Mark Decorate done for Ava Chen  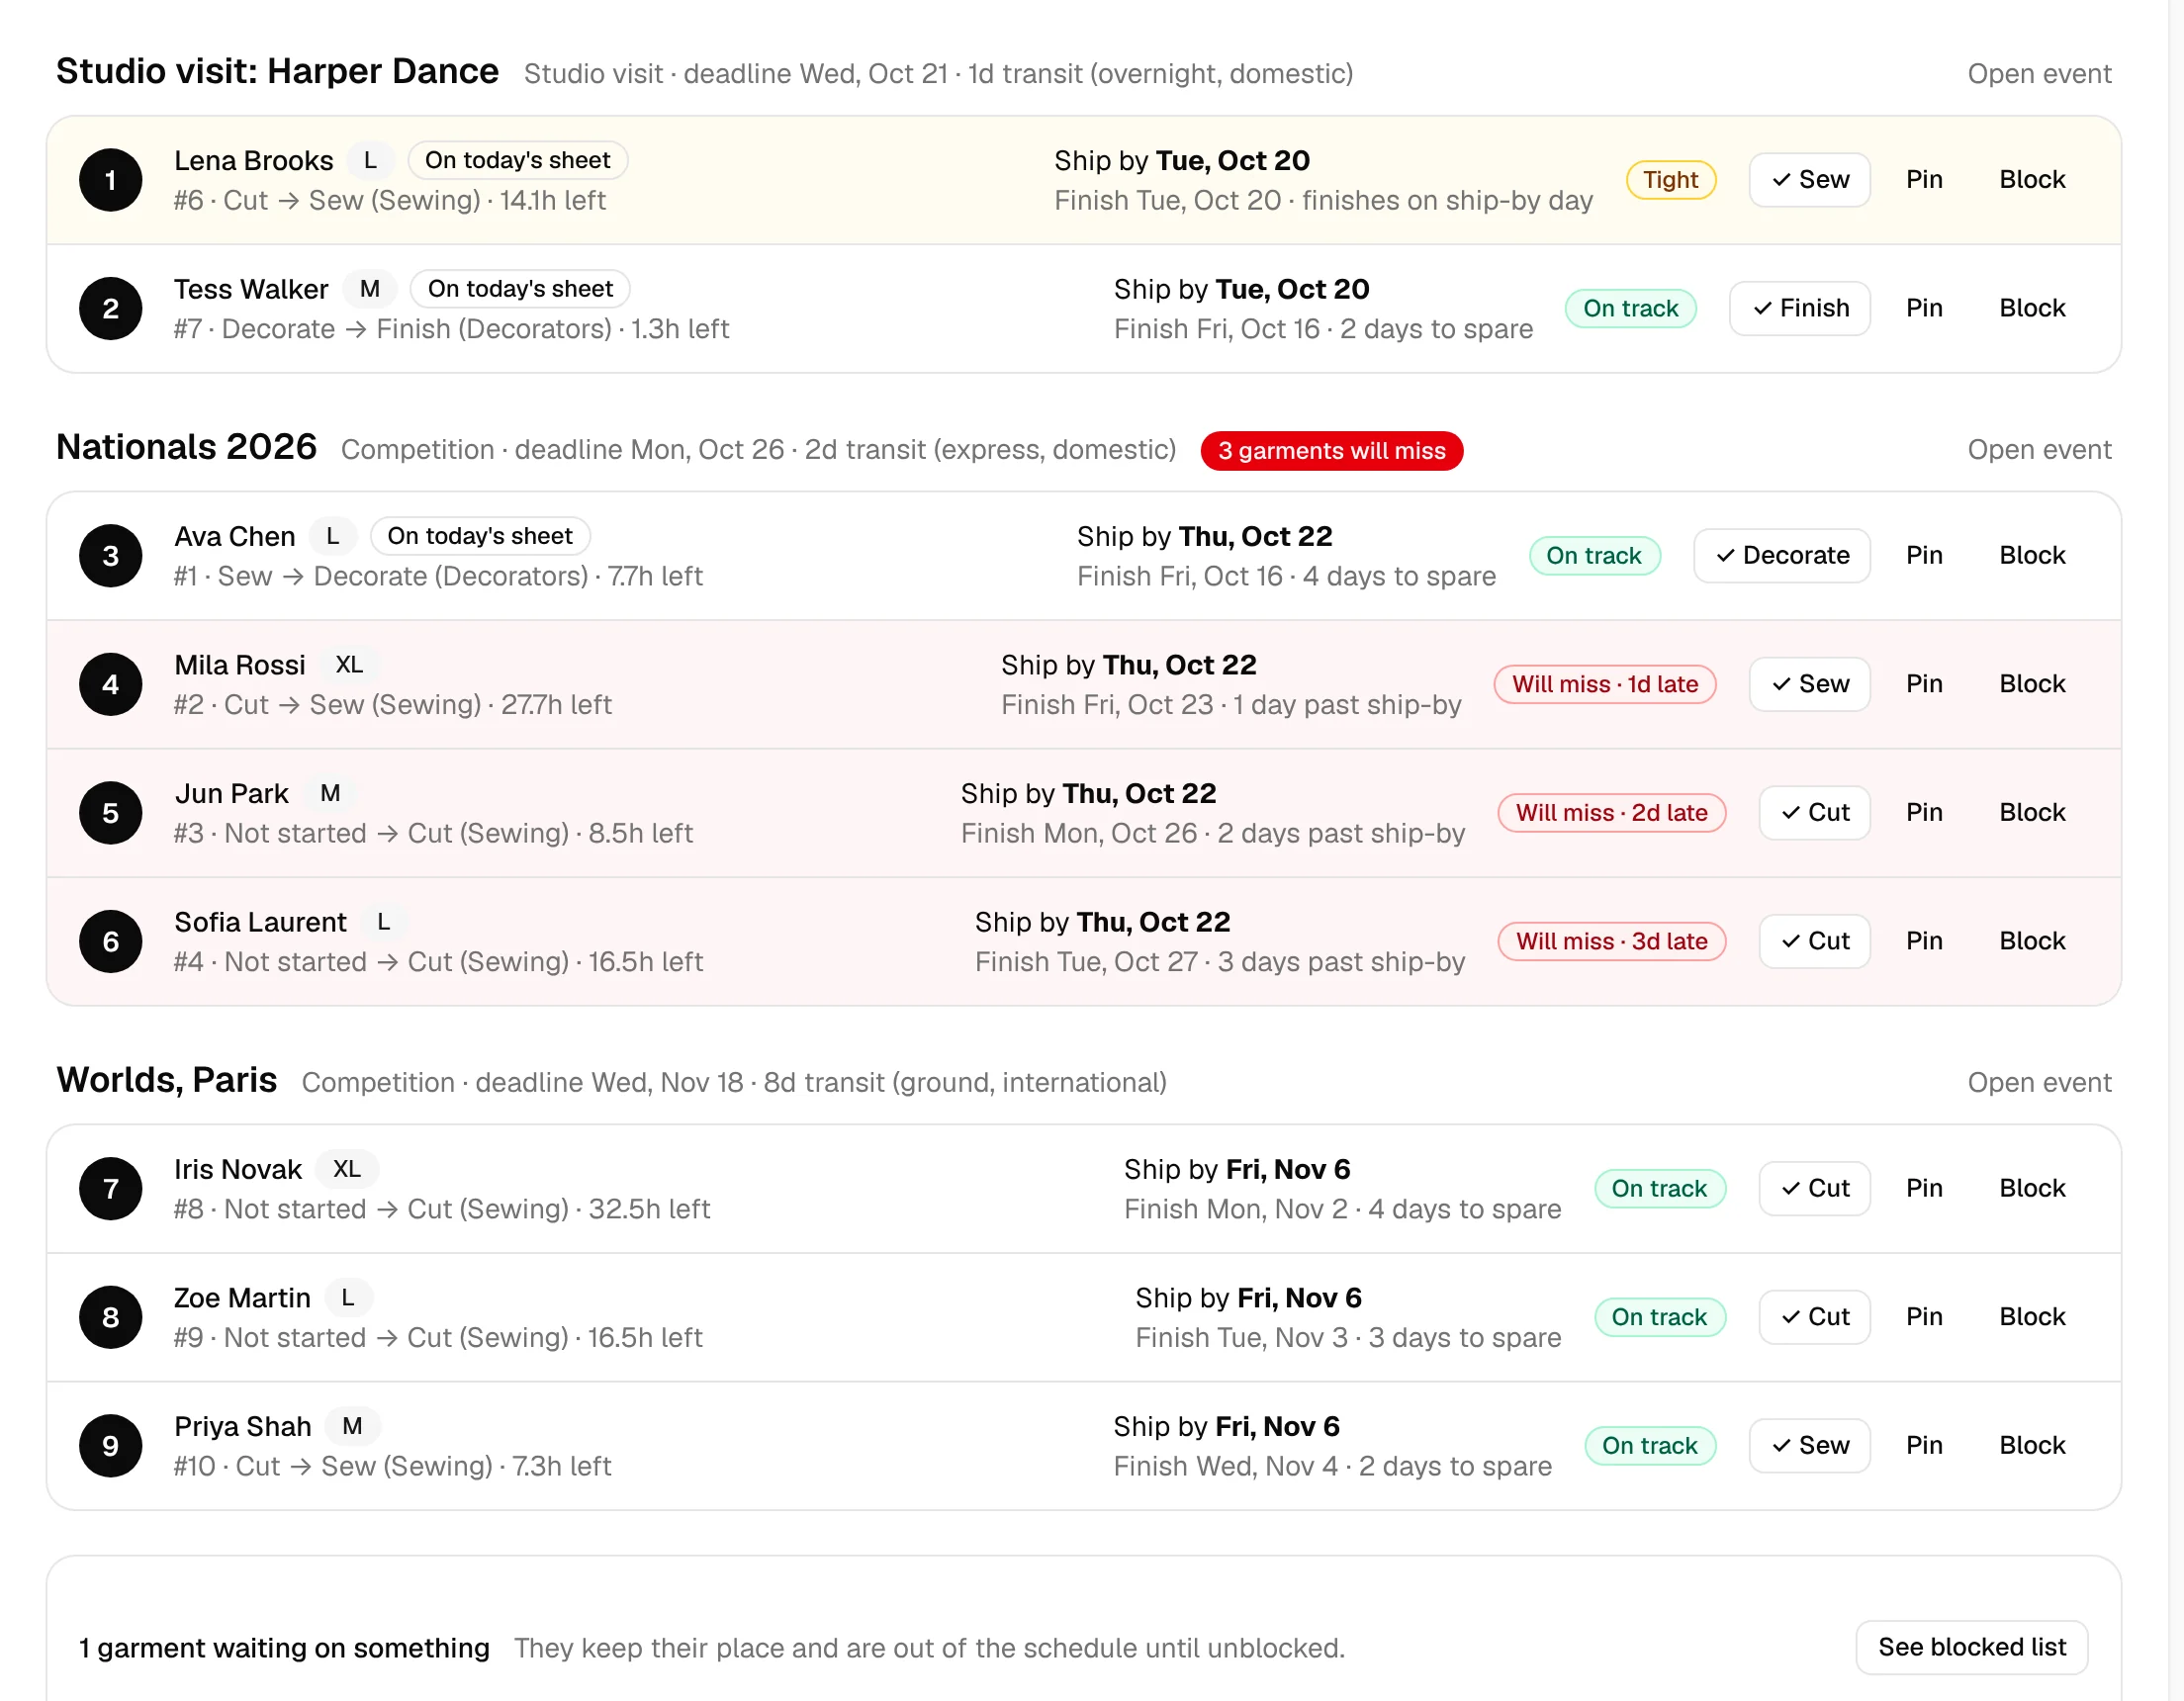(1782, 555)
